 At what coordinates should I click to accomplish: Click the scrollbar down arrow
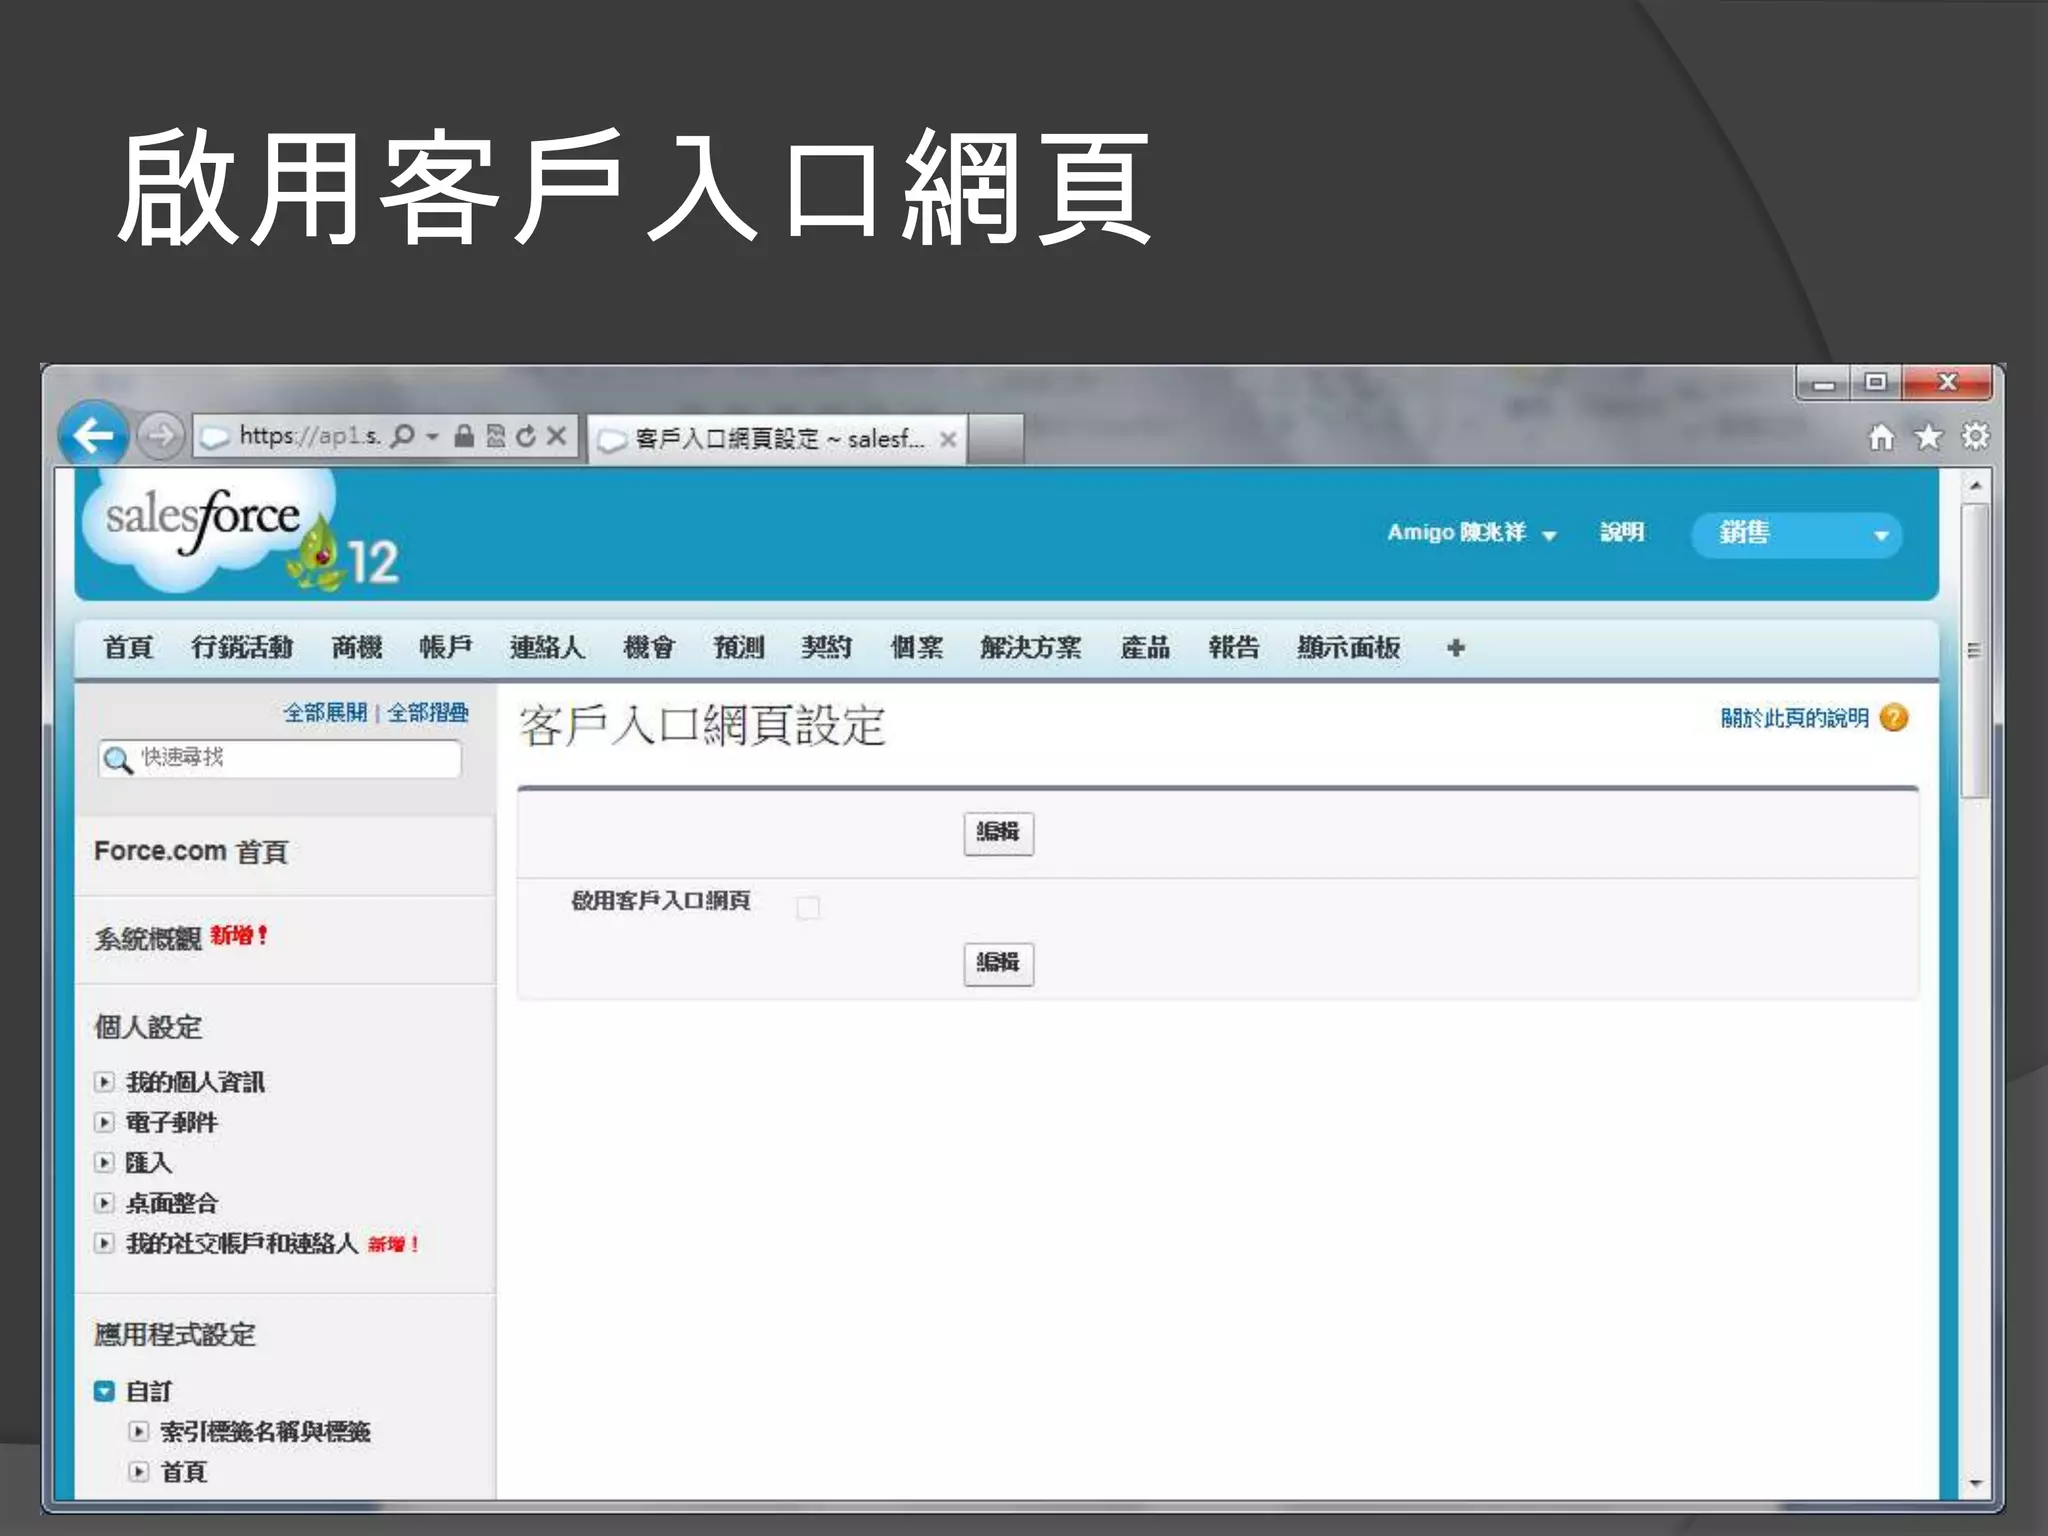1975,1484
